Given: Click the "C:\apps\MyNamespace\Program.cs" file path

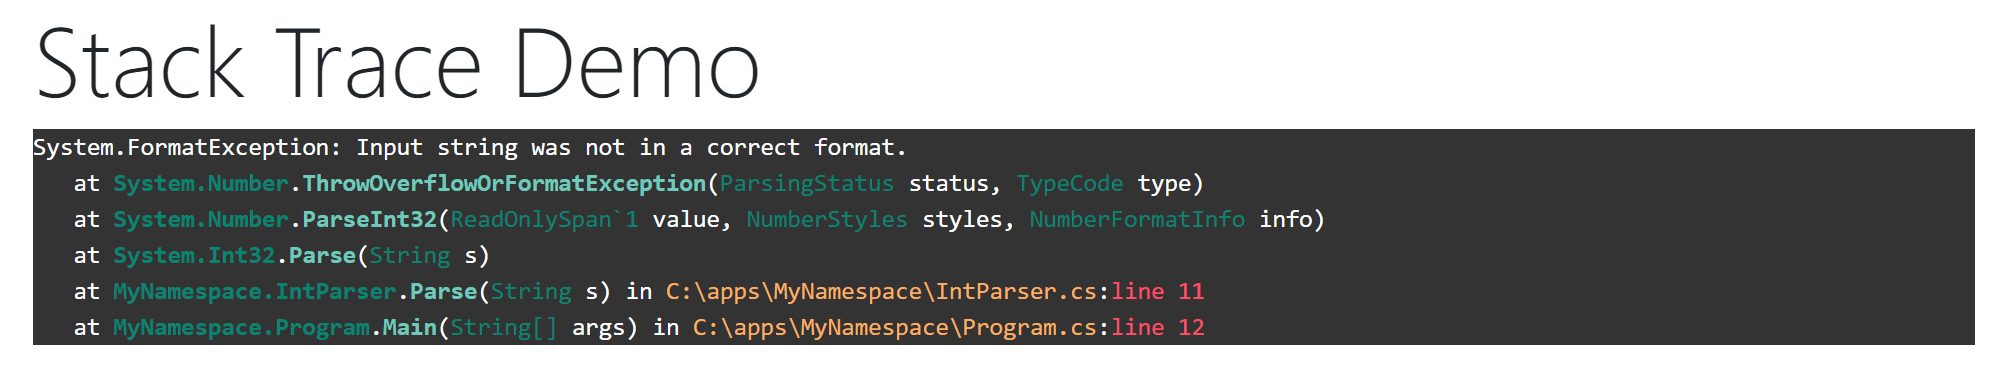Looking at the screenshot, I should (895, 328).
